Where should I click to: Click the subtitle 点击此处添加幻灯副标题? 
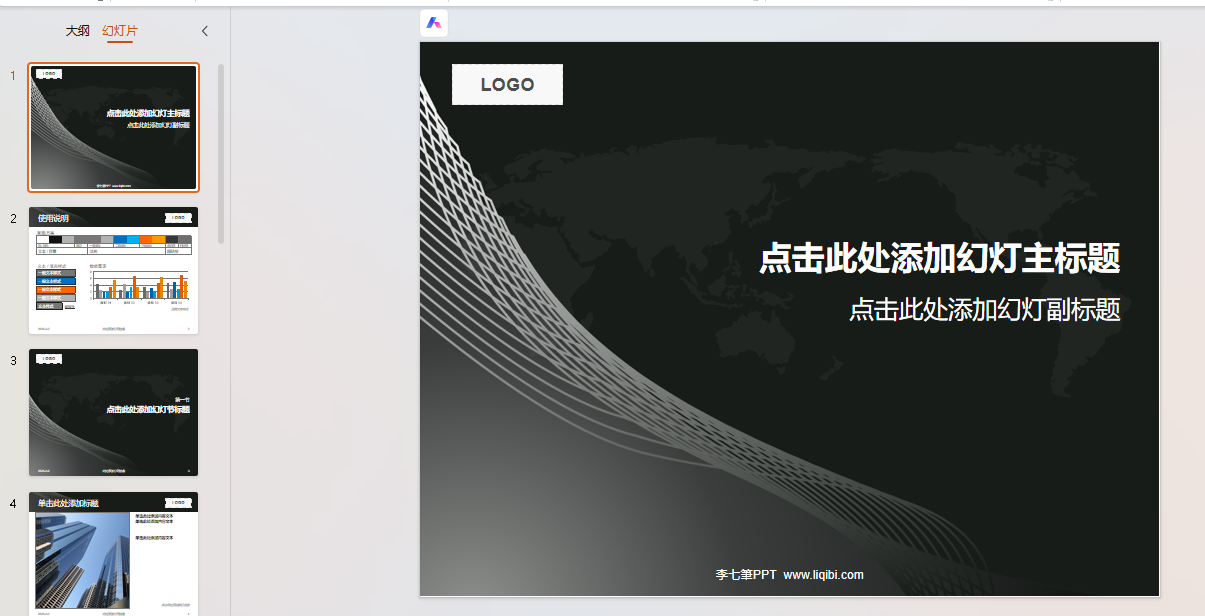985,309
